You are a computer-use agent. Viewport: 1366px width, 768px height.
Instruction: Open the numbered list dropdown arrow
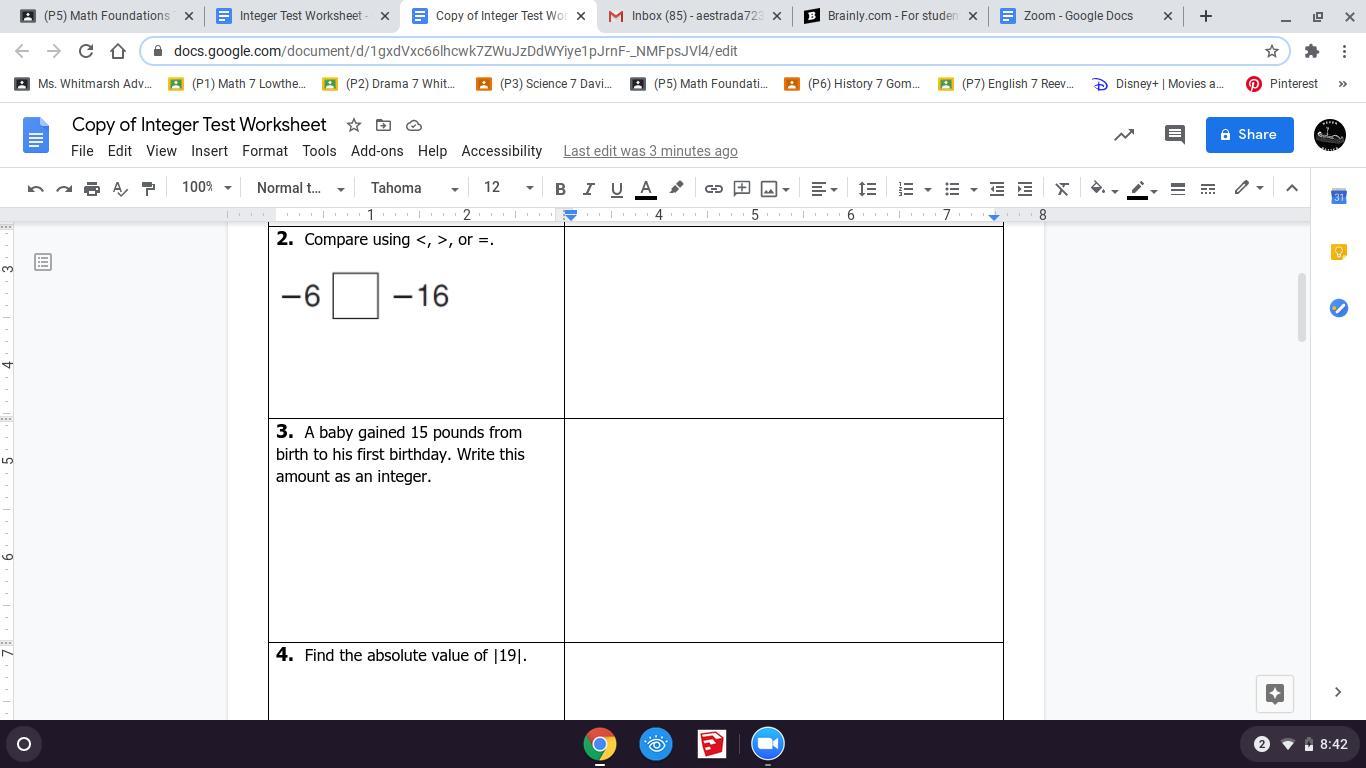[x=928, y=188]
